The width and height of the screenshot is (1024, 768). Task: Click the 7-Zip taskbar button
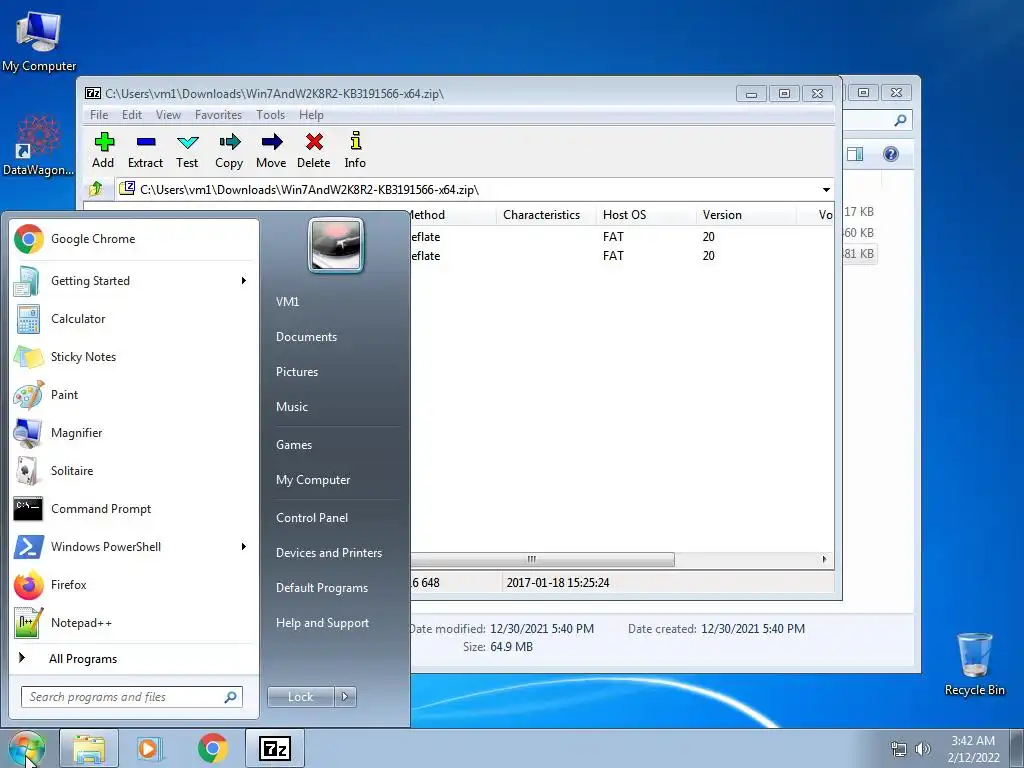tap(274, 748)
